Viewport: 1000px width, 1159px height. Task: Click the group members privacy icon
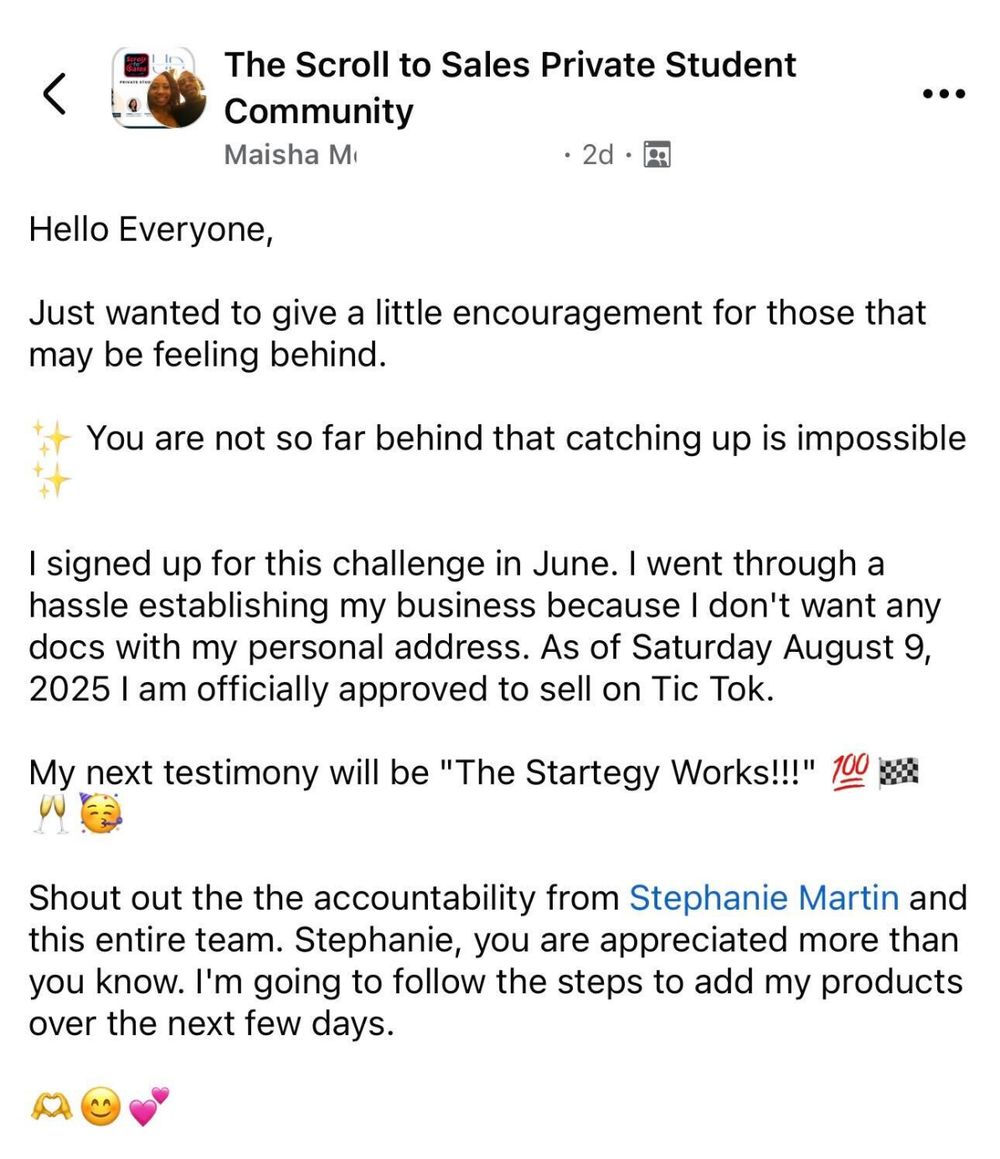point(657,155)
